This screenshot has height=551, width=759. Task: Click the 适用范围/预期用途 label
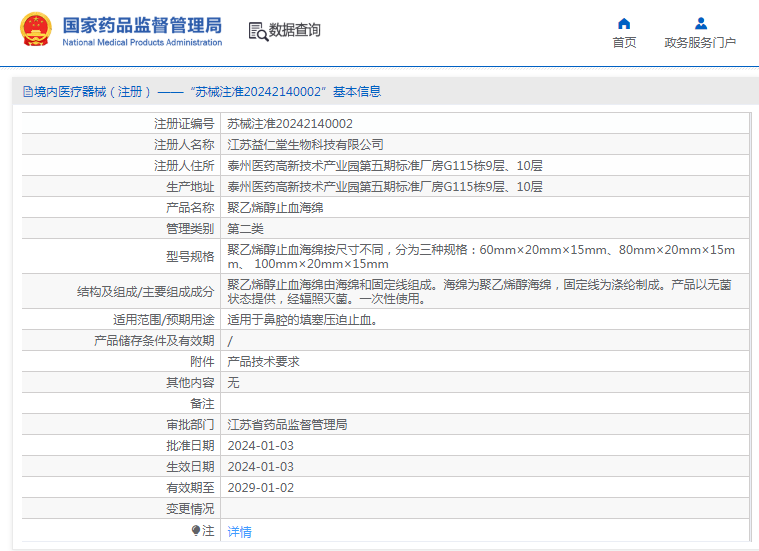click(164, 320)
